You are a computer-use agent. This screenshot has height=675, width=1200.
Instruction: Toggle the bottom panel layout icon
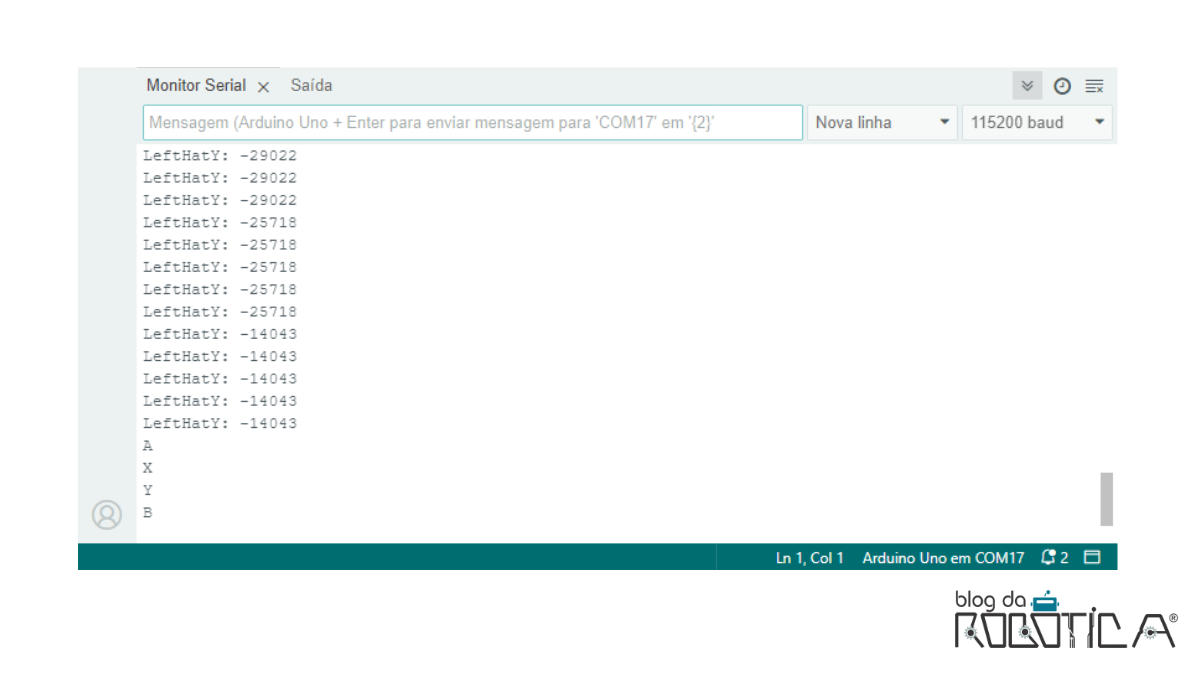[x=1091, y=558]
